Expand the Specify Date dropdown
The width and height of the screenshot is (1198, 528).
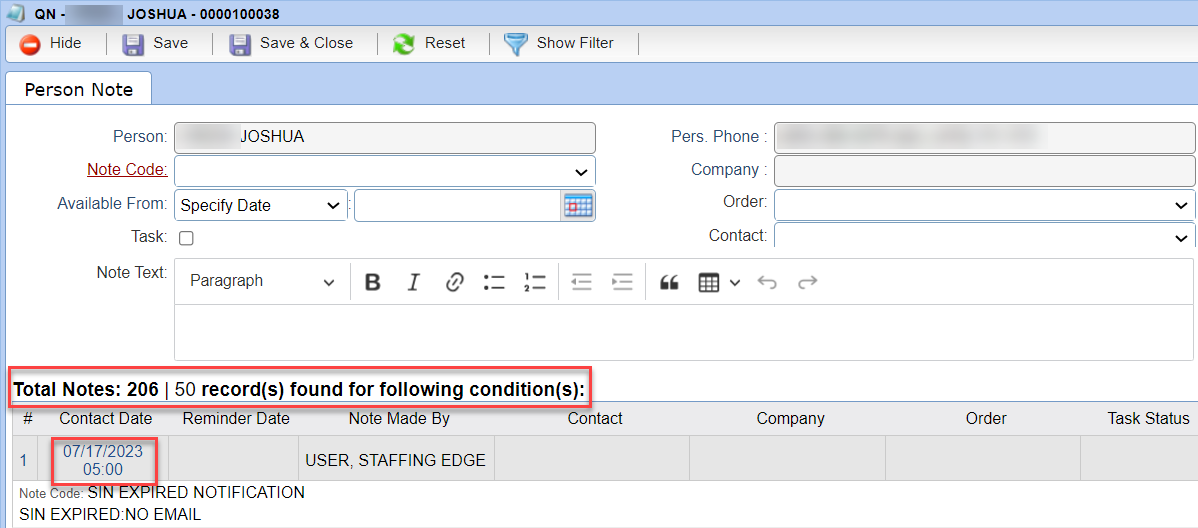(x=261, y=206)
